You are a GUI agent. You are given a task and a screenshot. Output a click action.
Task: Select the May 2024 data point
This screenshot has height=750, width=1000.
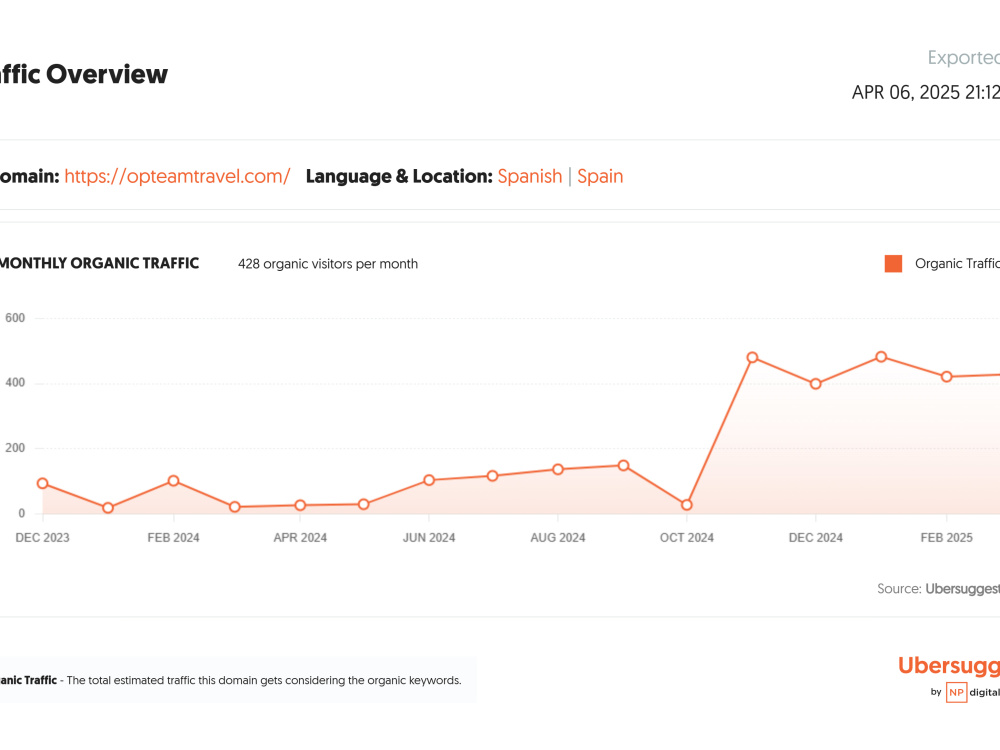(364, 504)
